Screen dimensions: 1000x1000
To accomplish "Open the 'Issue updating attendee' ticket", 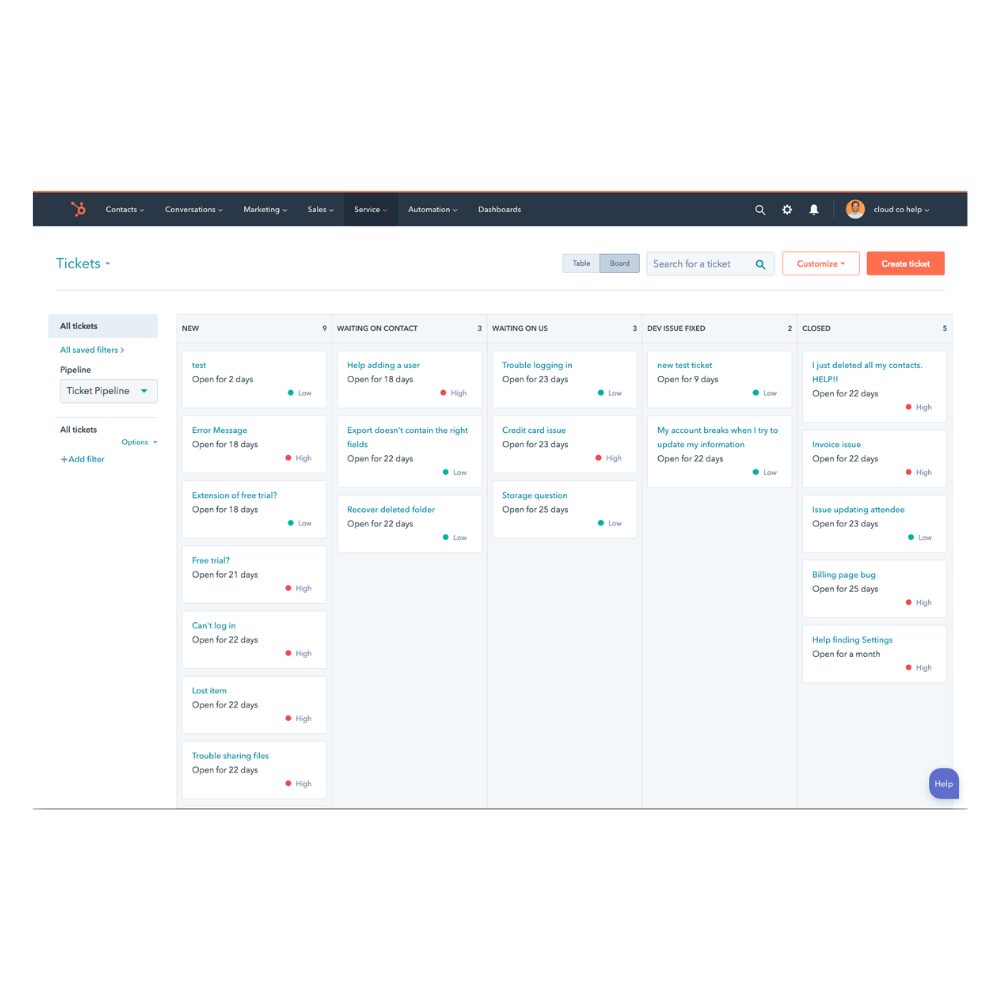I will pyautogui.click(x=858, y=510).
